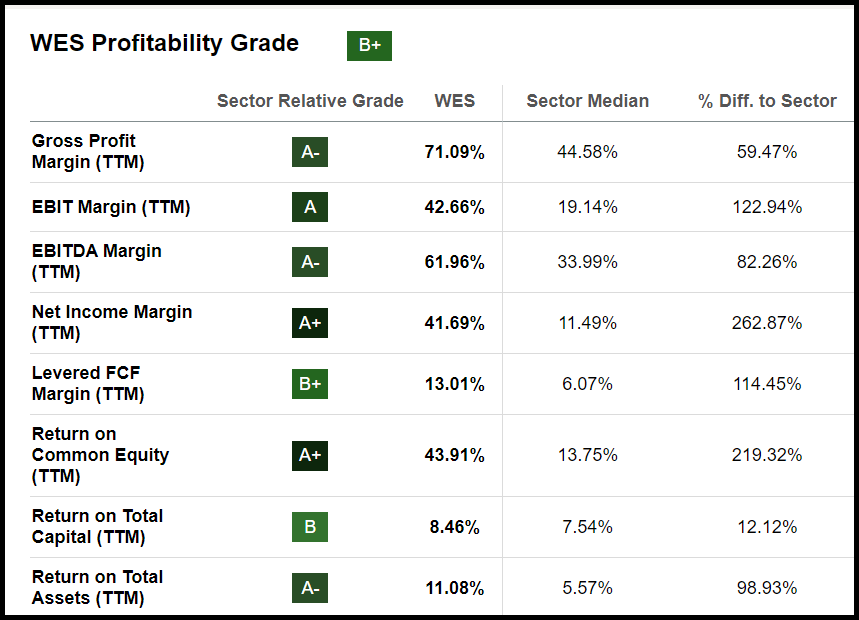Screen dimensions: 859x620
Task: Click the A grade badge for EBIT Margin
Action: click(310, 207)
